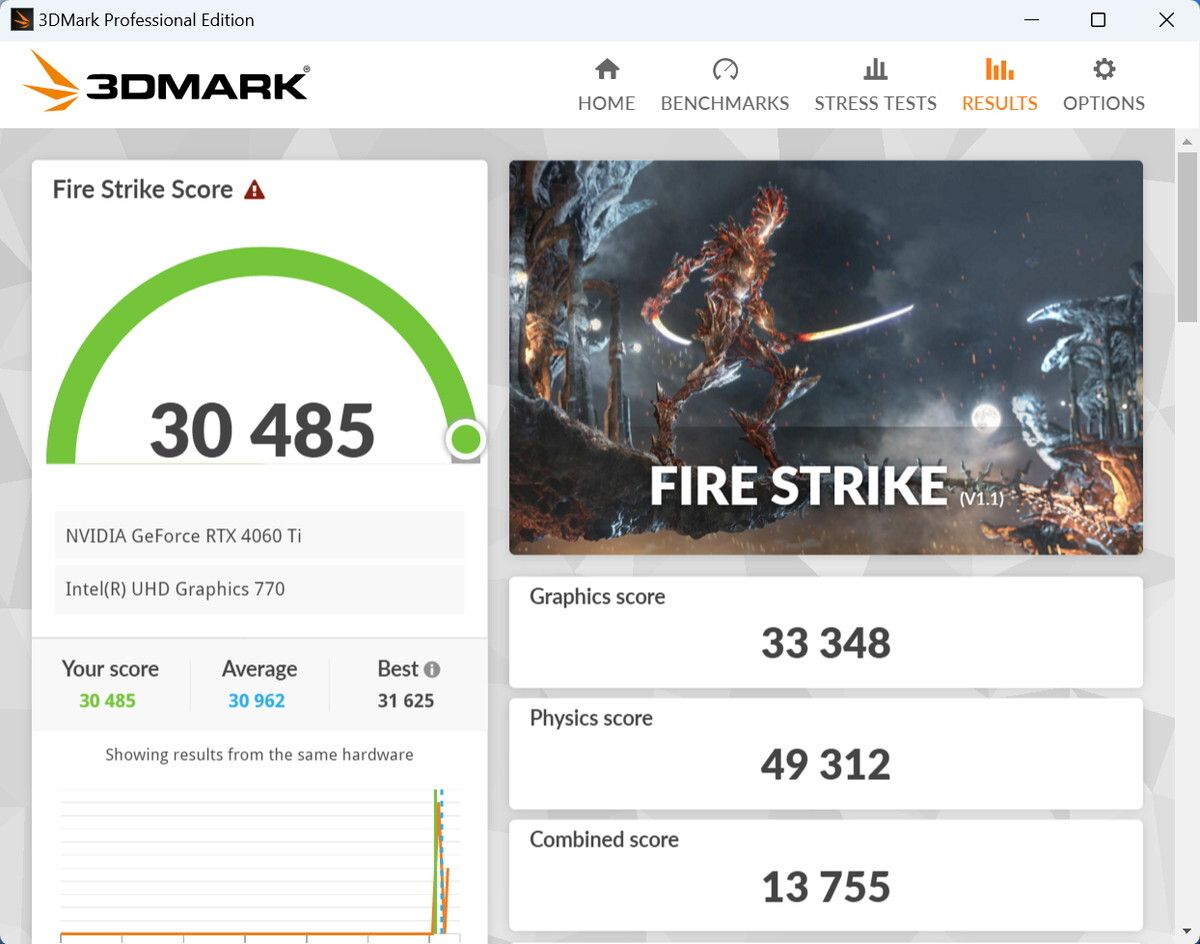Click the NVIDIA GeForce RTX 4060 Ti entry
This screenshot has height=944, width=1200.
pyautogui.click(x=259, y=536)
